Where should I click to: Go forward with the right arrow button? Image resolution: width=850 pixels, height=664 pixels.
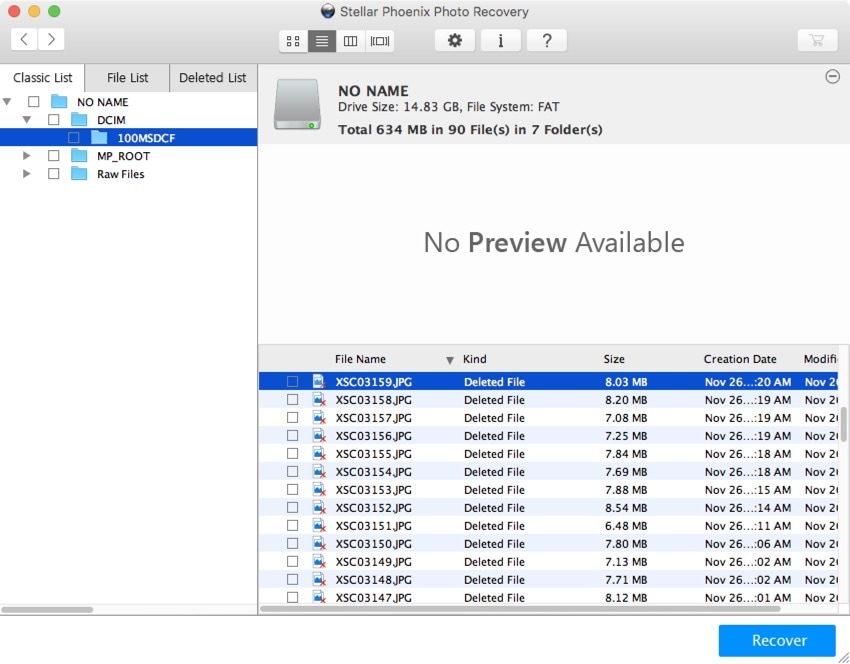coord(51,40)
